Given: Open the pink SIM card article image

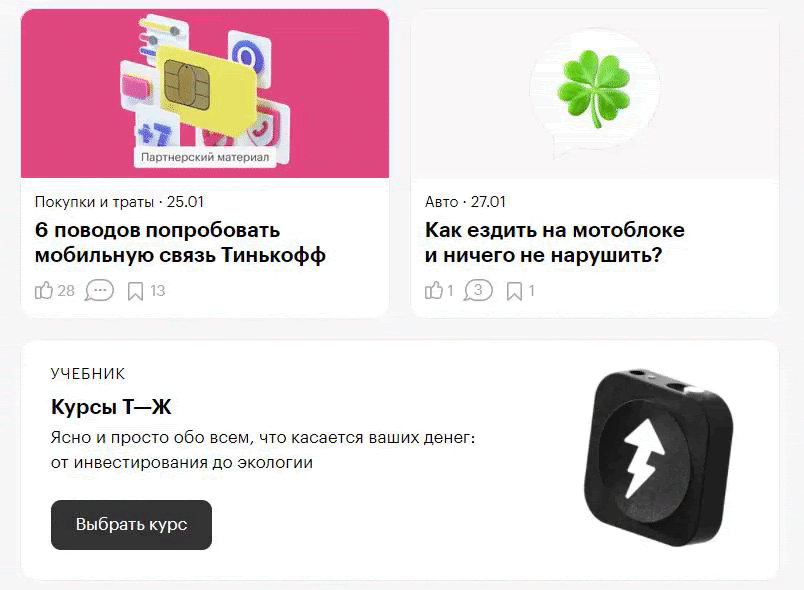Looking at the screenshot, I should [x=205, y=94].
